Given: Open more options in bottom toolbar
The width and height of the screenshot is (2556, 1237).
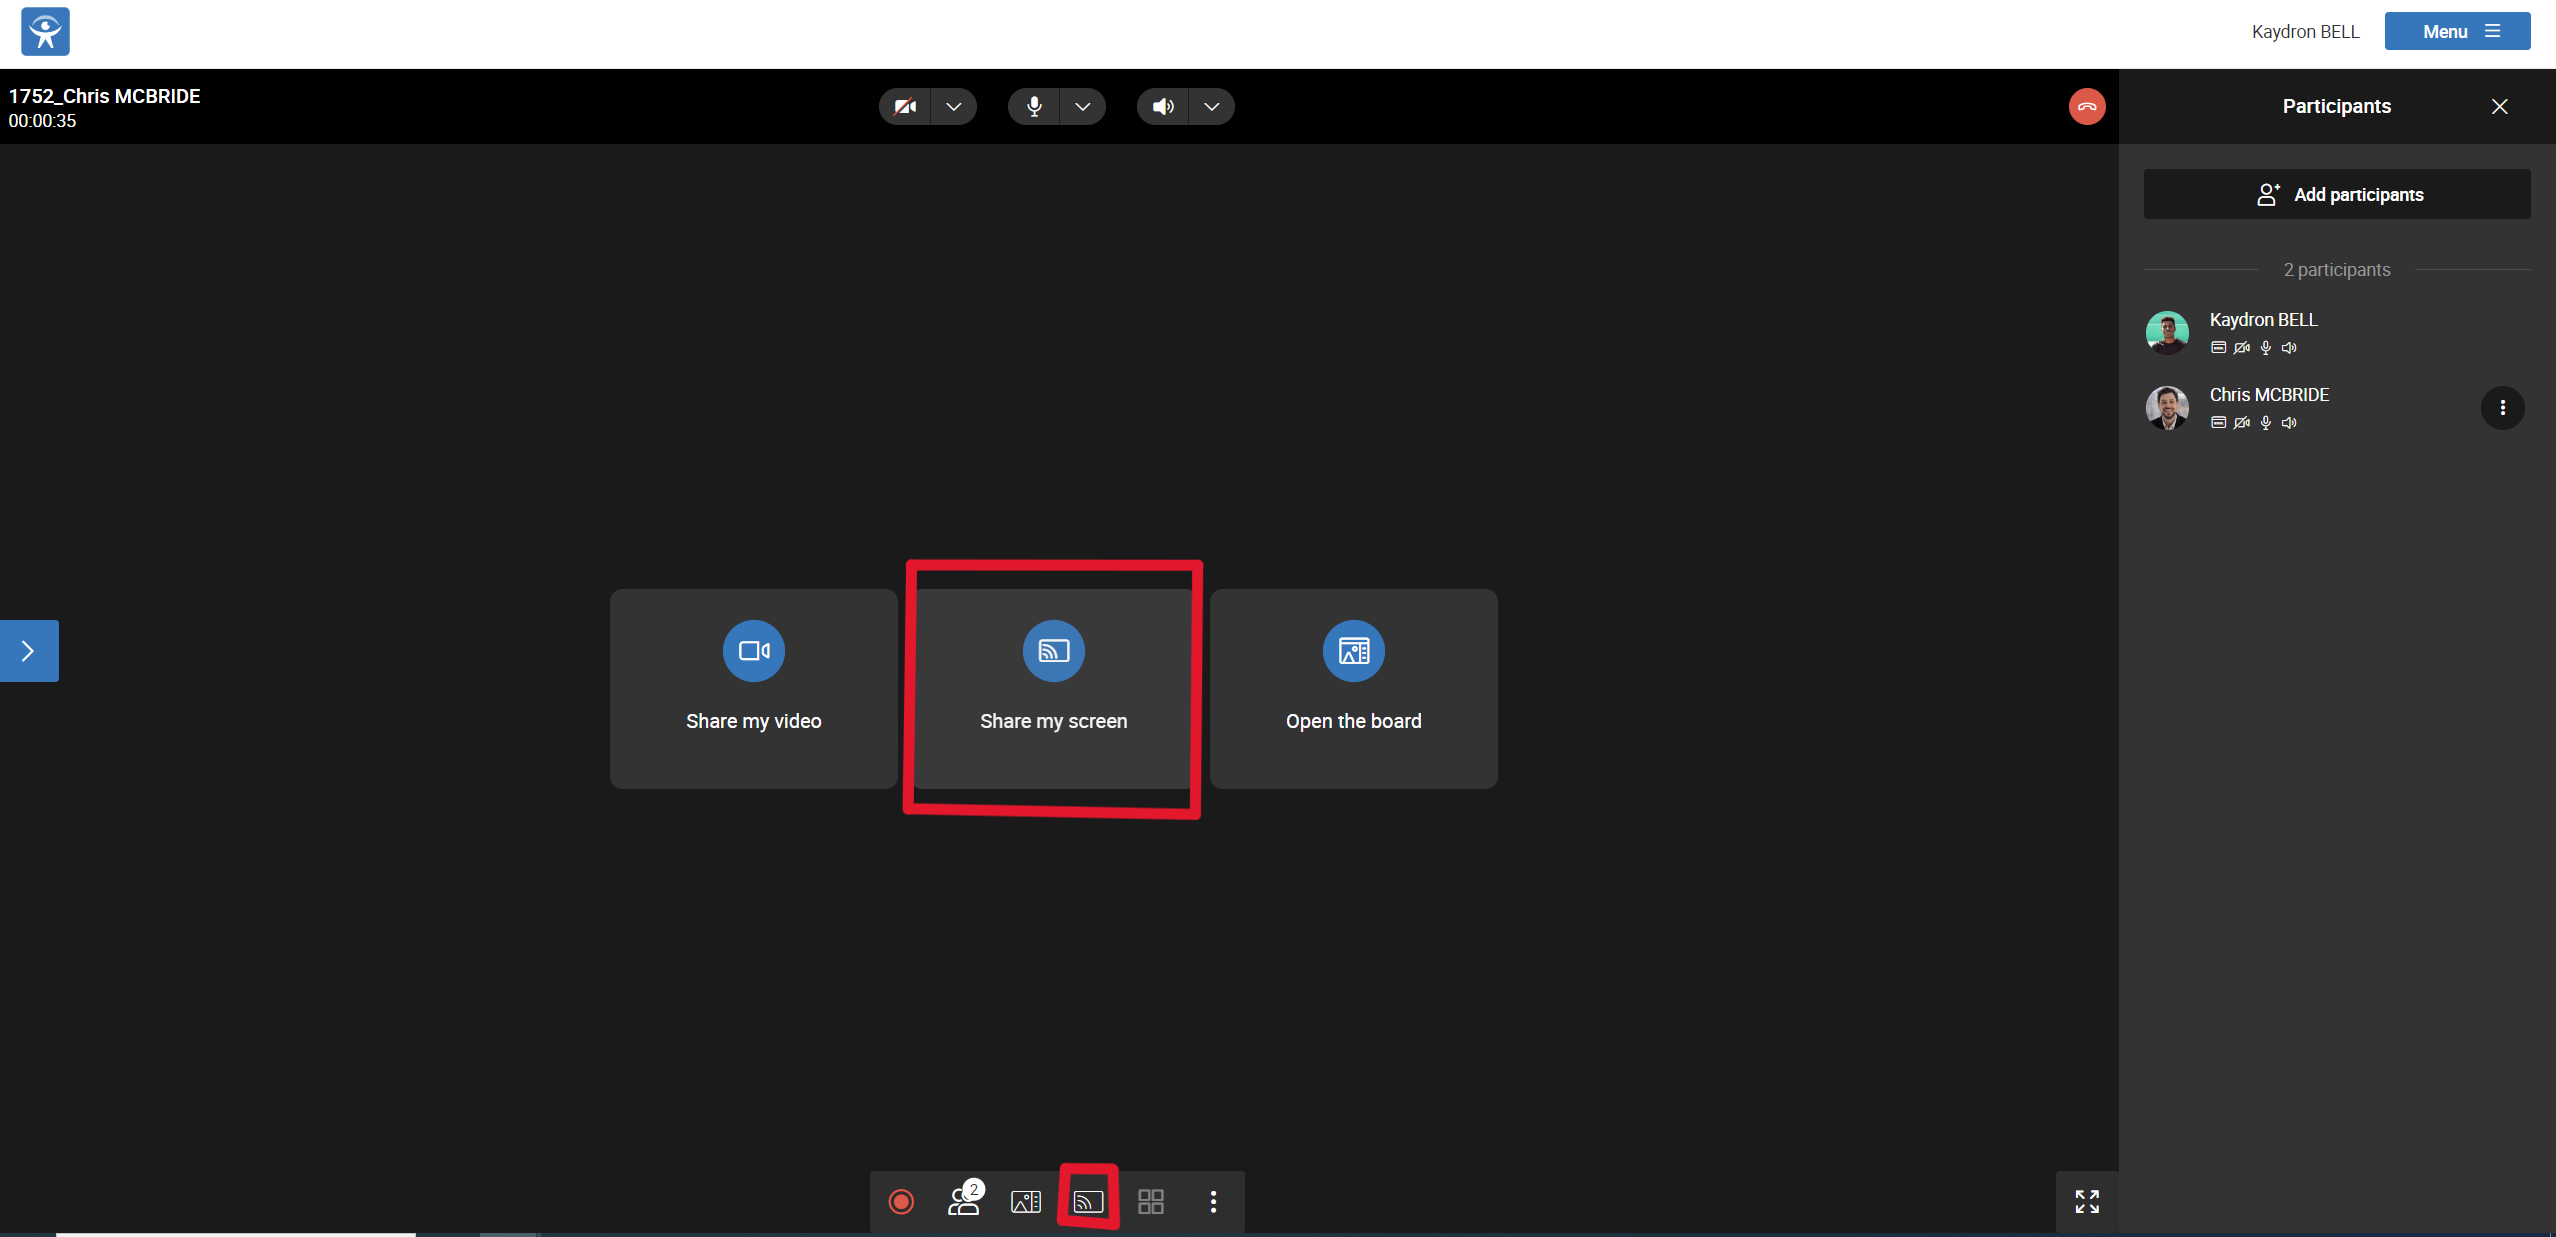Looking at the screenshot, I should [1213, 1201].
